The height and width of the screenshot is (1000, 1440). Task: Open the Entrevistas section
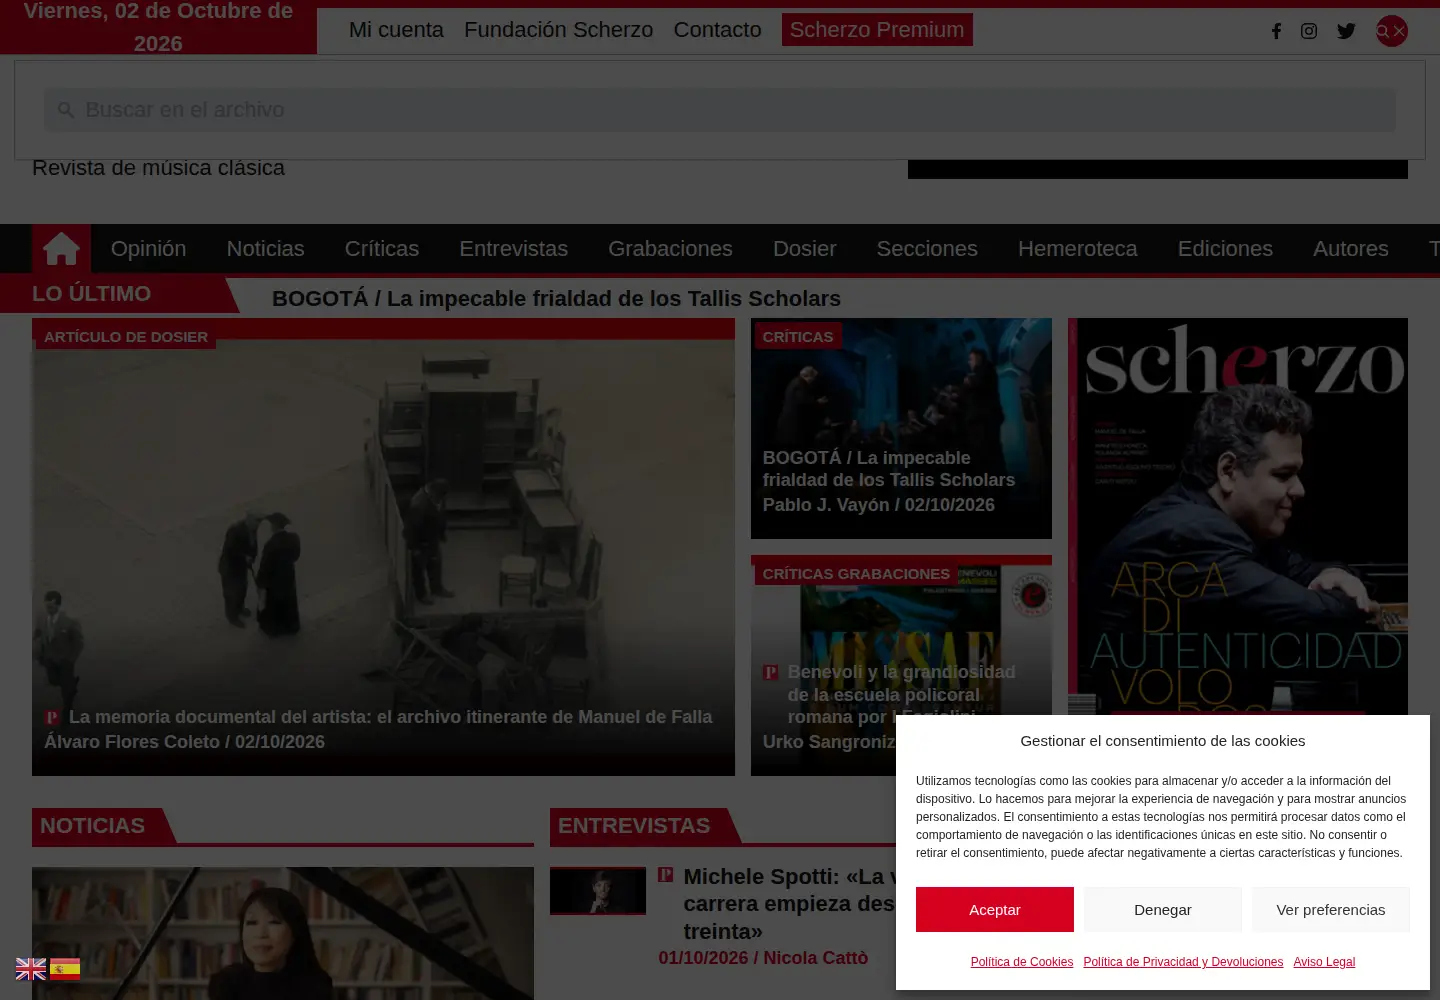click(513, 248)
